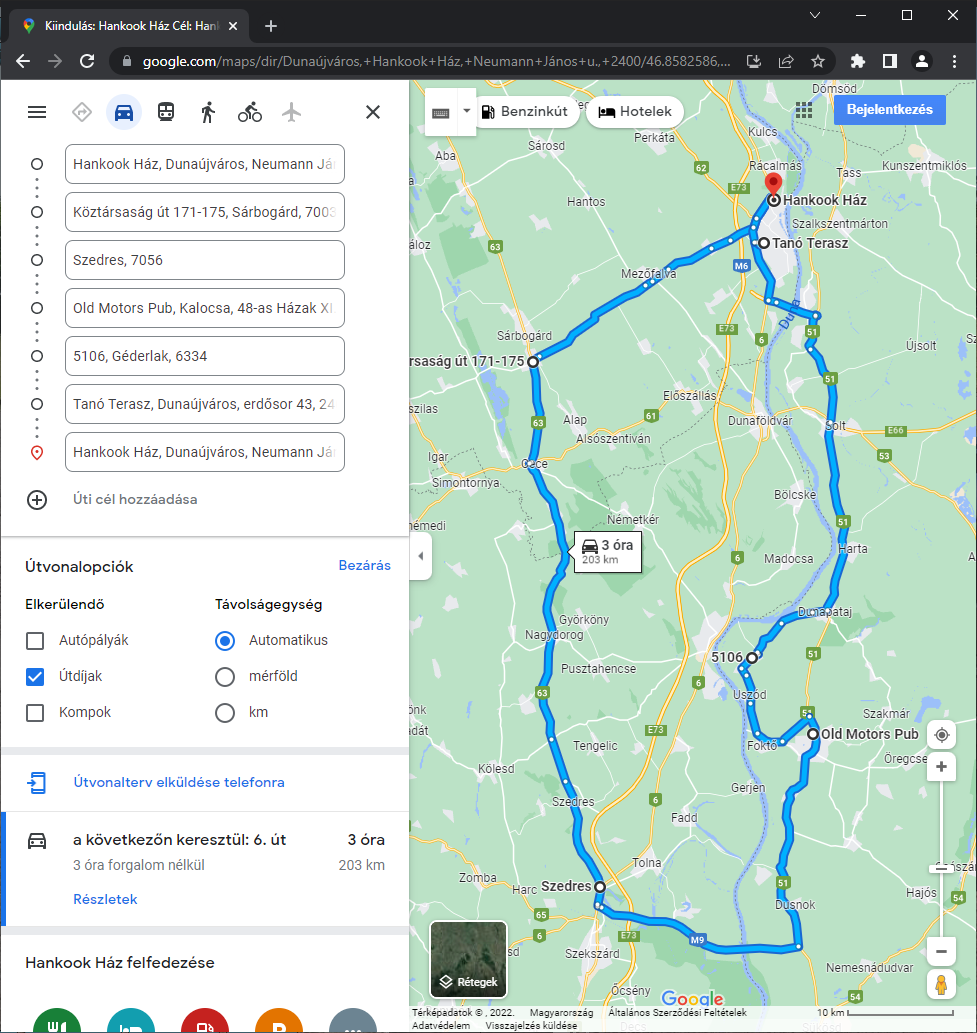Expand input tools dropdown arrow
Viewport: 977px width, 1033px height.
(466, 111)
